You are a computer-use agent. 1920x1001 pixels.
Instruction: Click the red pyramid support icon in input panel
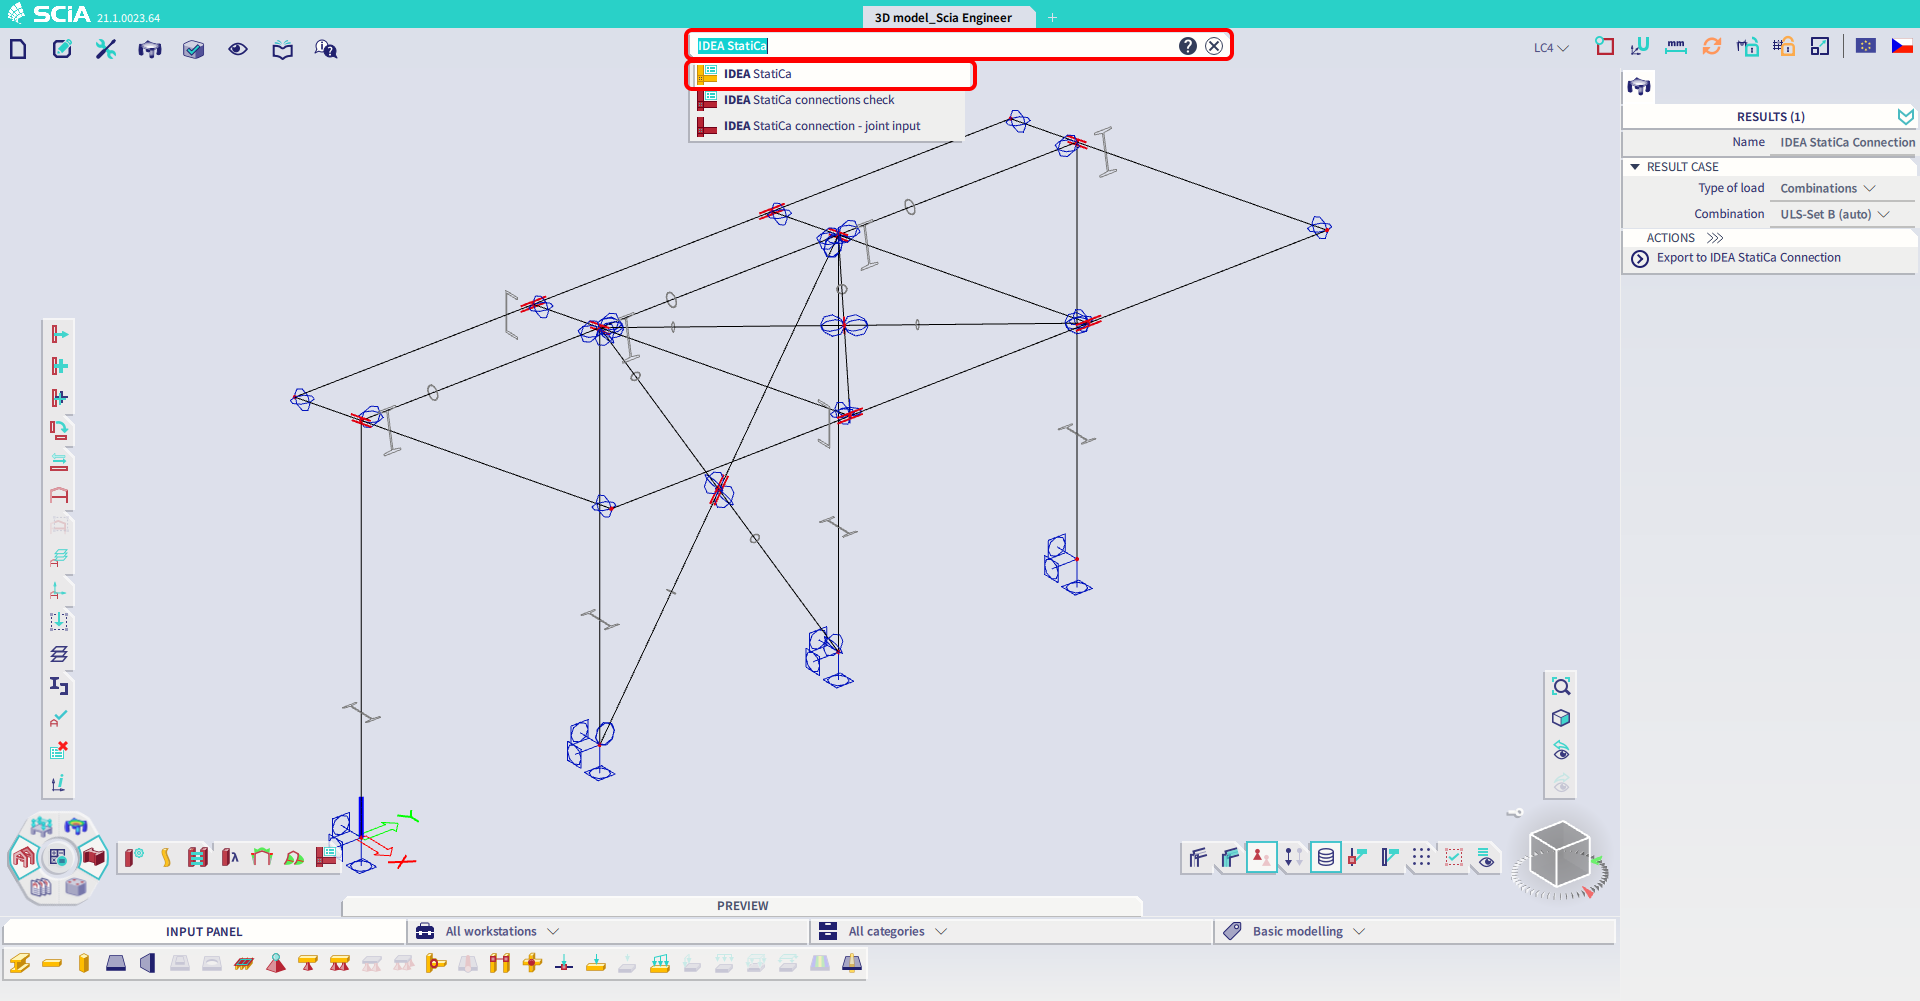[276, 963]
